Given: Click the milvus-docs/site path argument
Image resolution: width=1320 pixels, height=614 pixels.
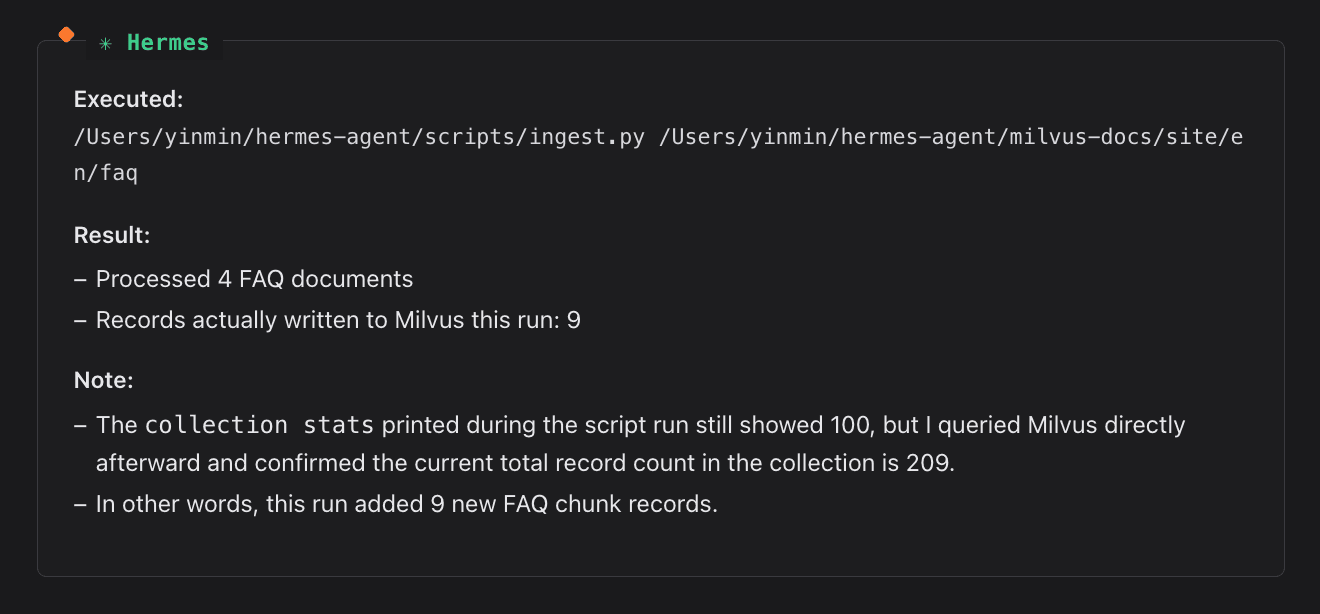Looking at the screenshot, I should 950,137.
